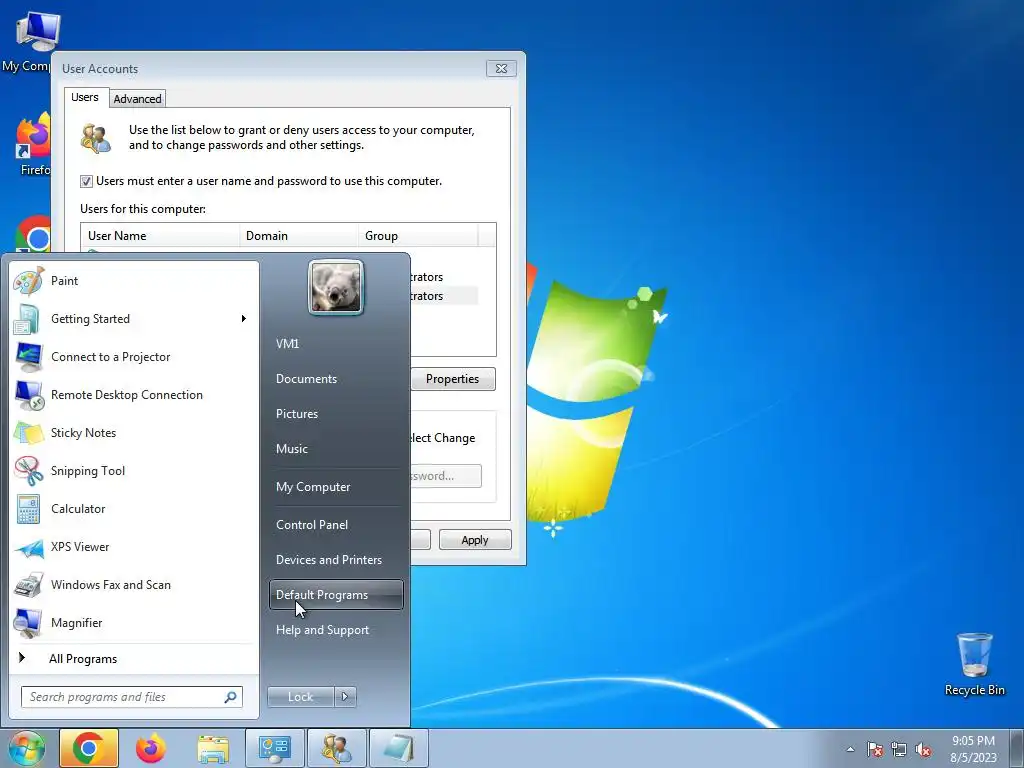The height and width of the screenshot is (768, 1024).
Task: Switch to the Advanced tab
Action: 137,99
